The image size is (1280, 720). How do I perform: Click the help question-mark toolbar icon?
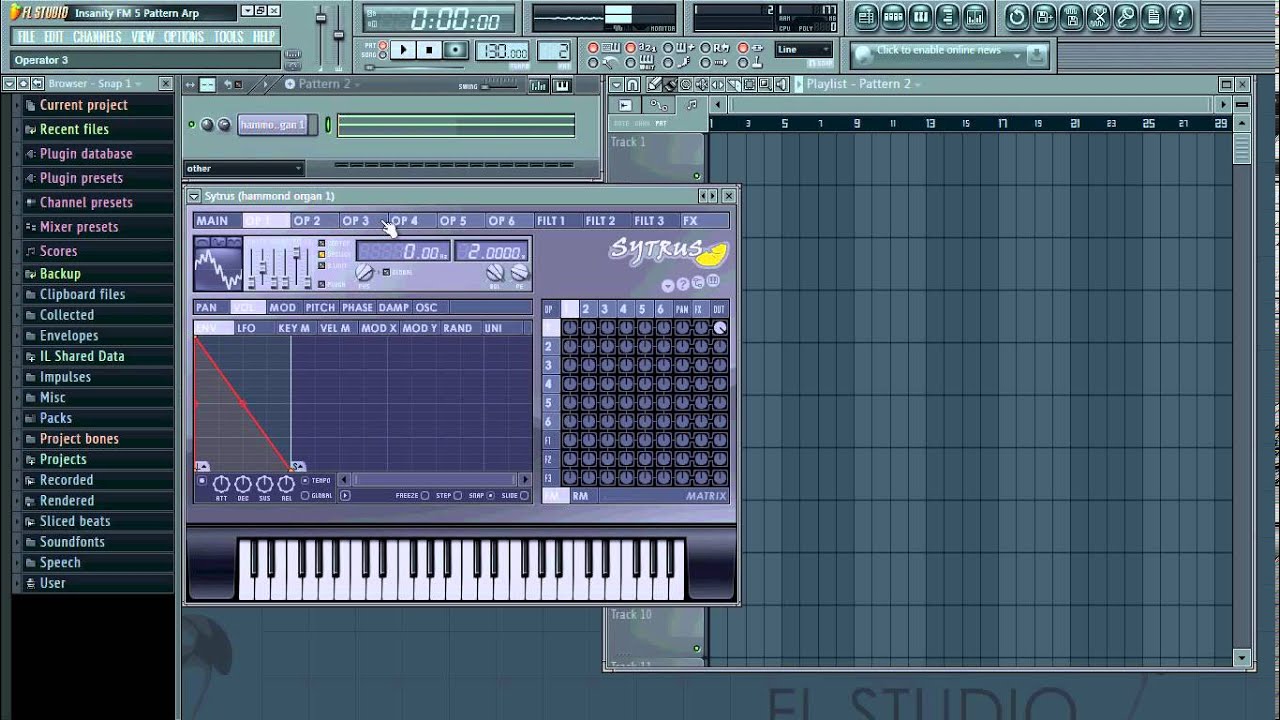[1180, 16]
